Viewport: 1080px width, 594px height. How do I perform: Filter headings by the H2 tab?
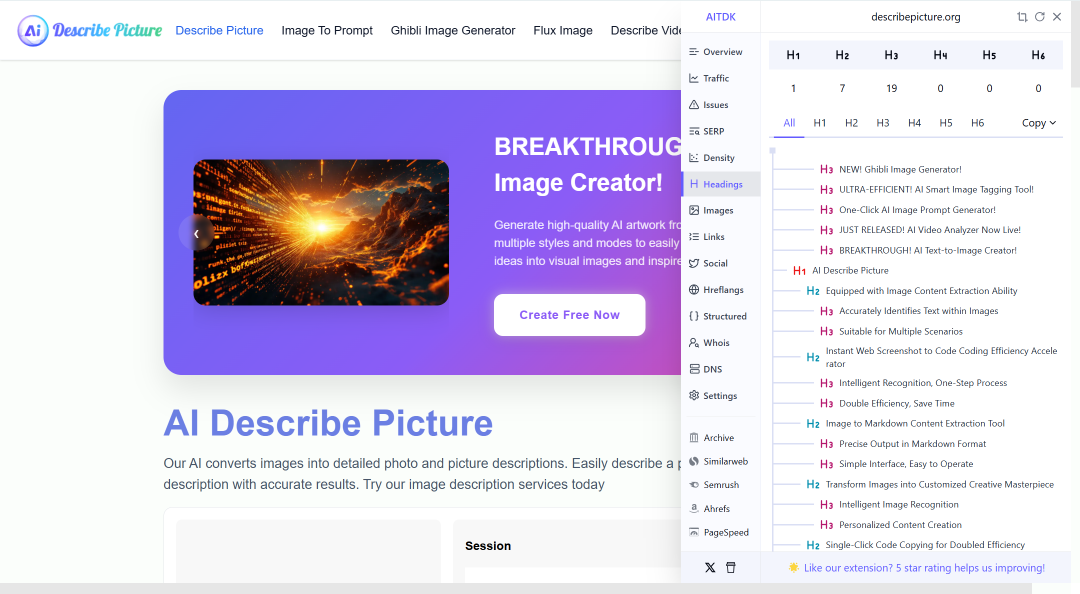point(851,123)
